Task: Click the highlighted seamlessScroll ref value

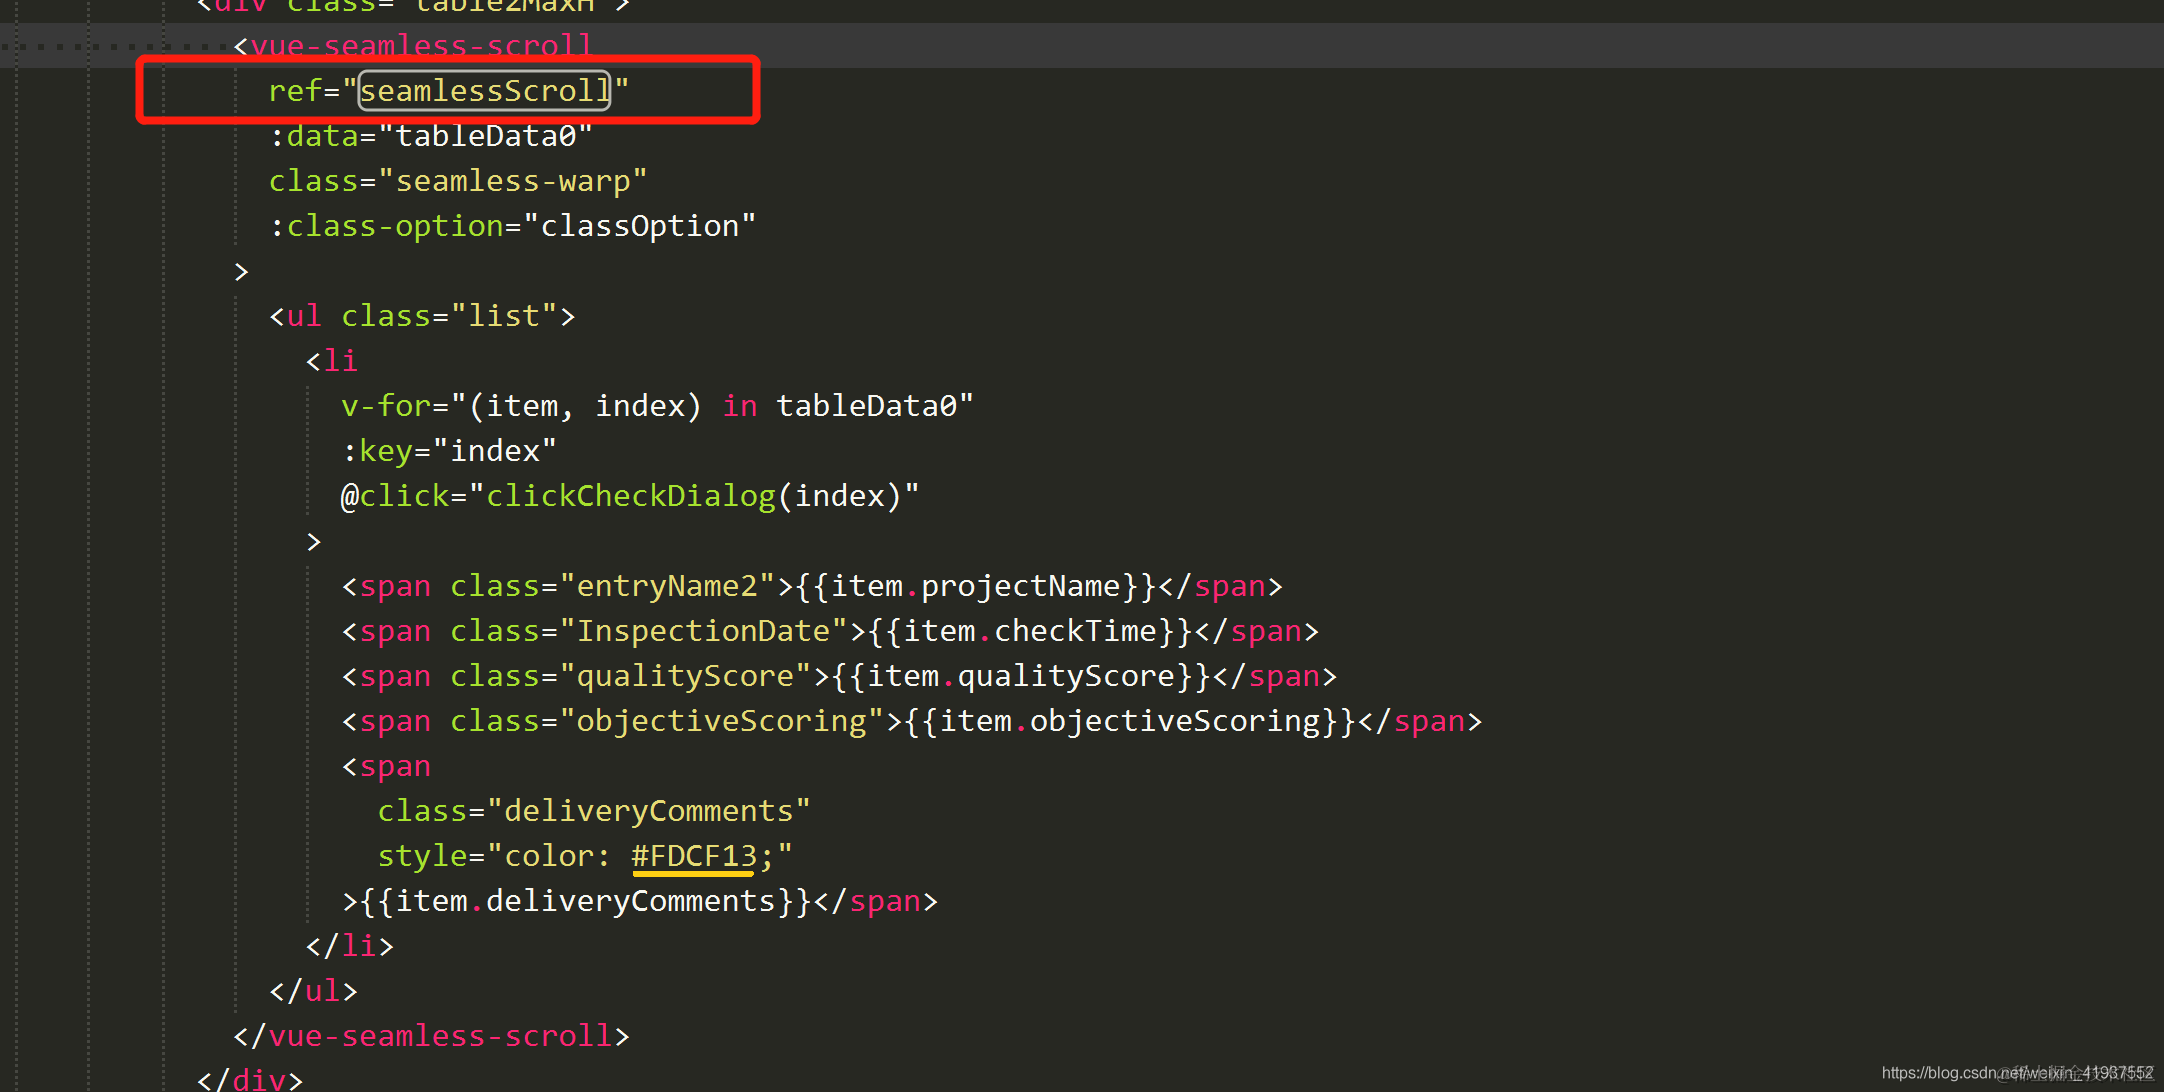Action: coord(484,91)
